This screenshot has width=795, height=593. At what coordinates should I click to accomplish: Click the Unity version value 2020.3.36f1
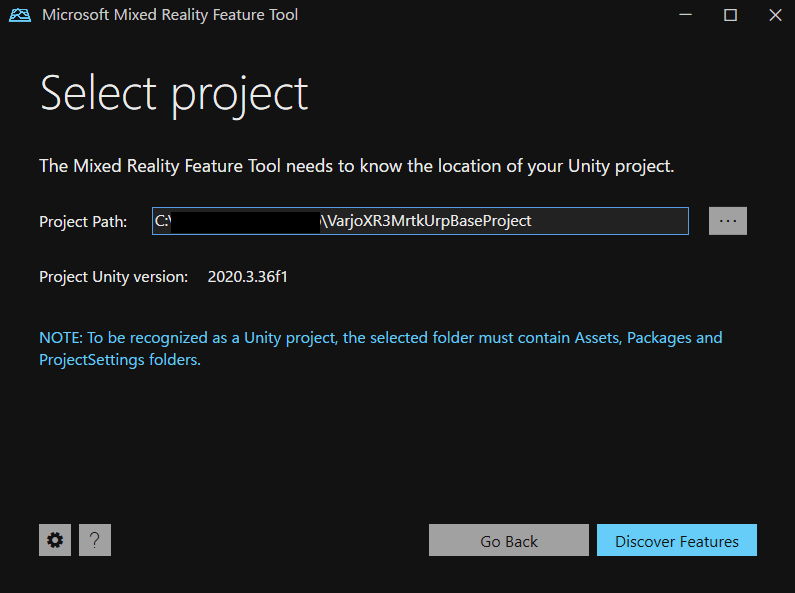(x=247, y=277)
